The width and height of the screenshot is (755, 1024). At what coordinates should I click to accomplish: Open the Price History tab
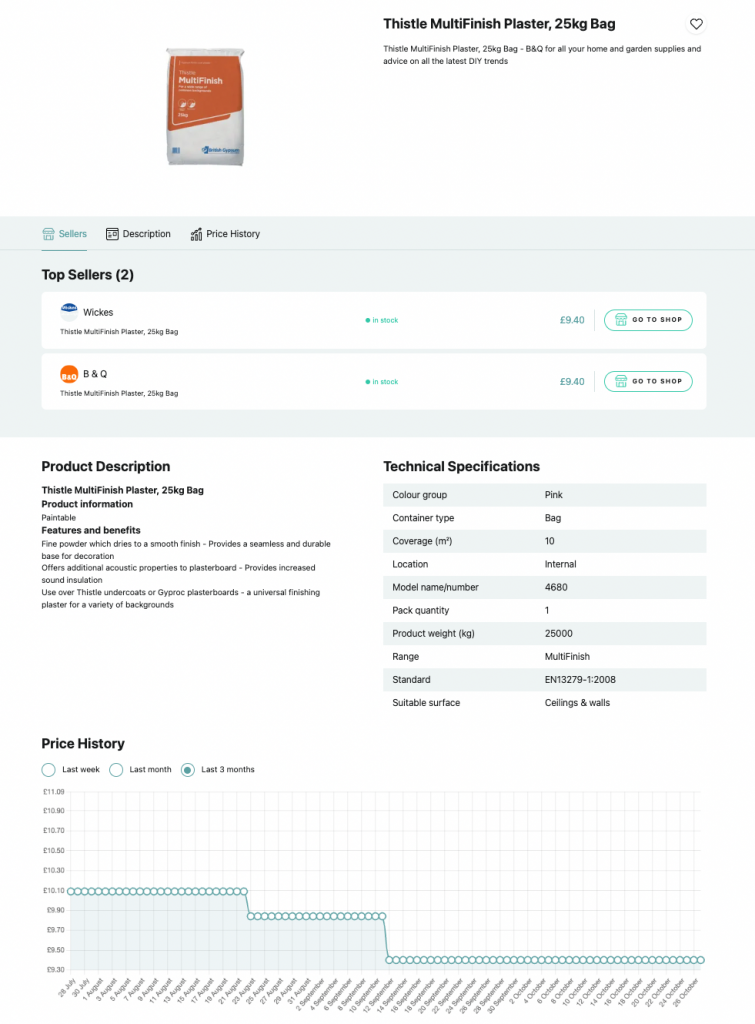tap(225, 234)
